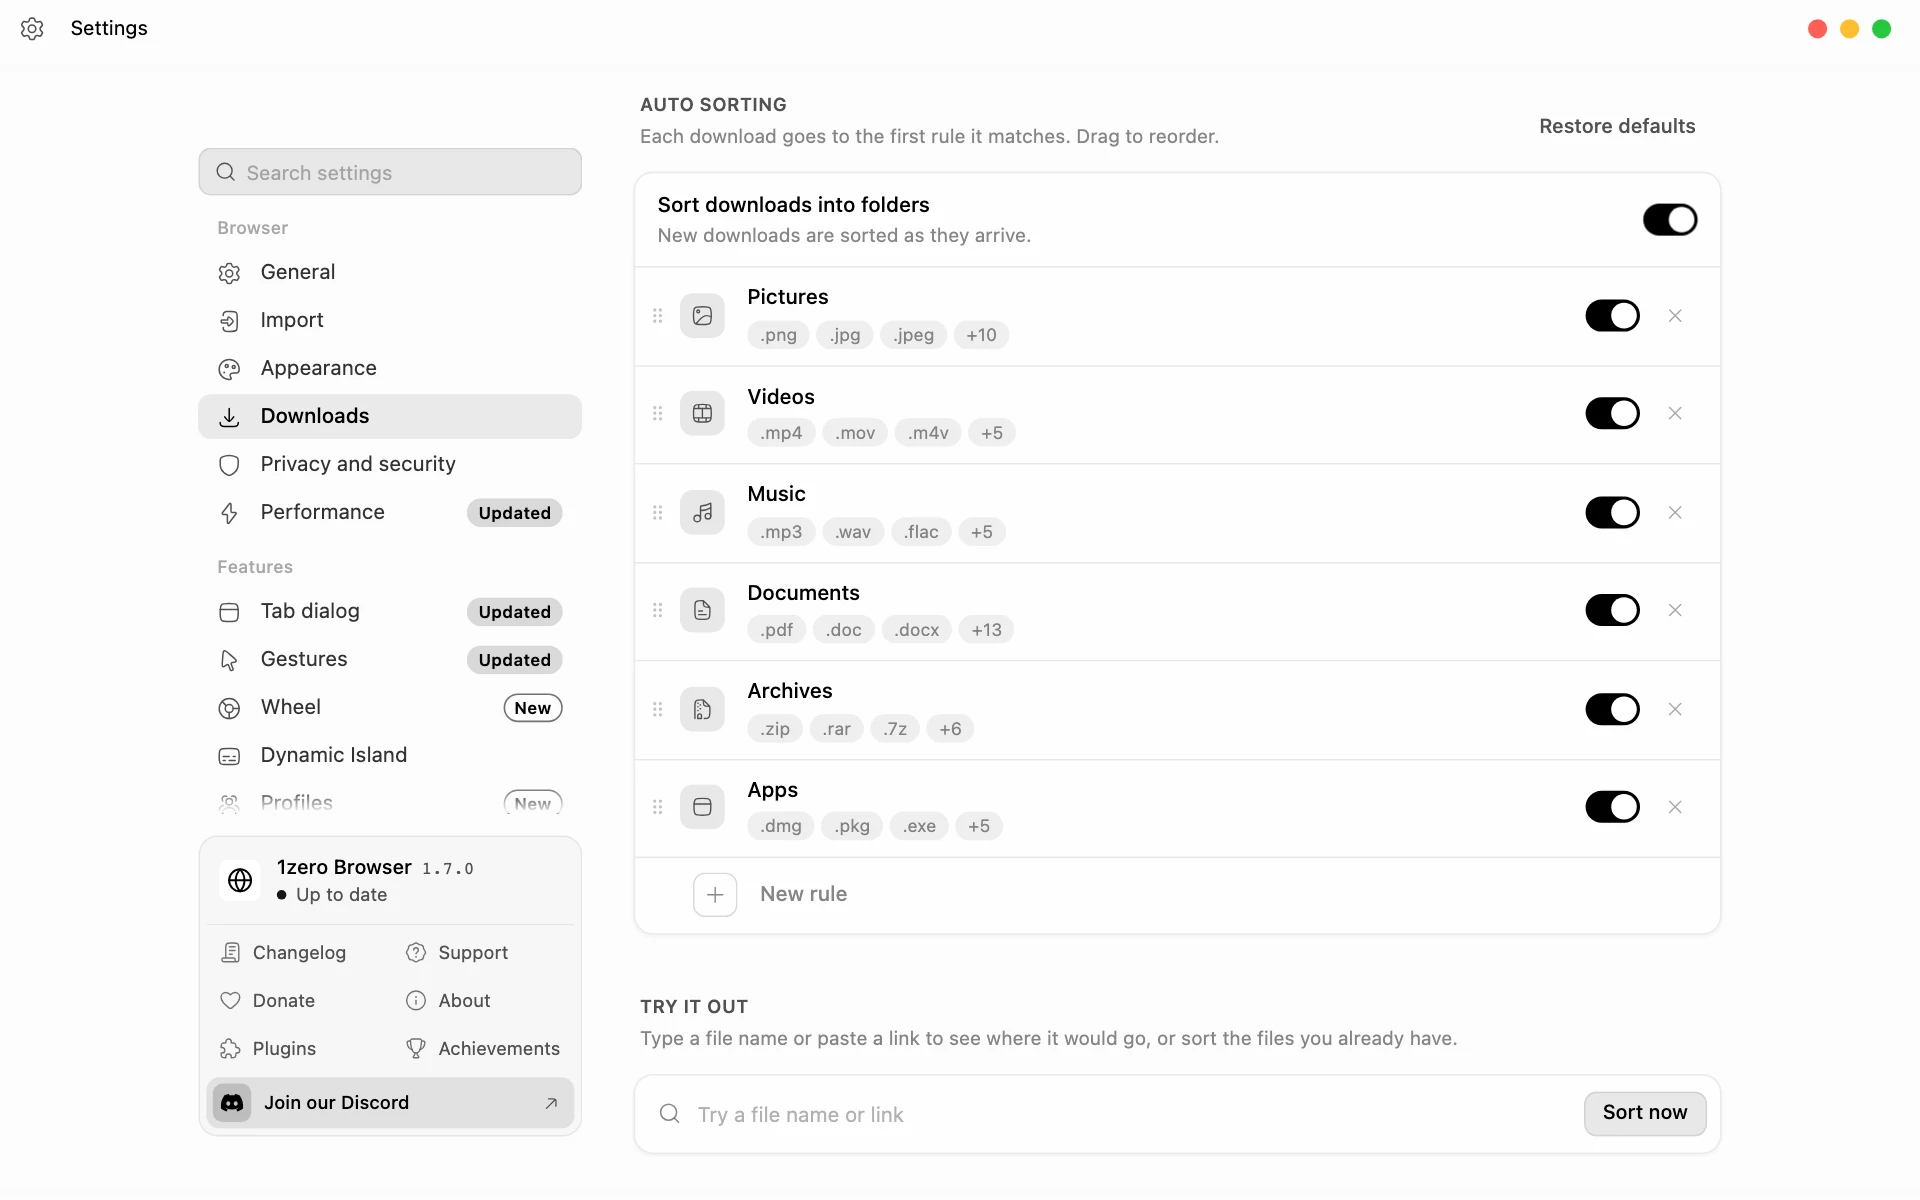
Task: Open Appearance settings in sidebar
Action: (390, 368)
